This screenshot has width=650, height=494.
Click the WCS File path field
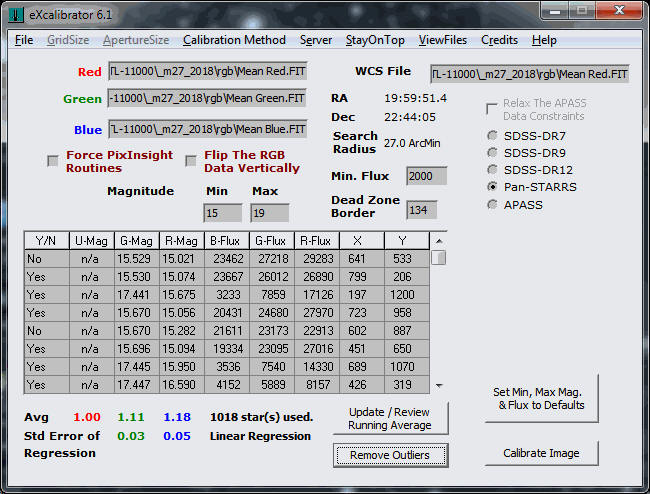coord(530,74)
